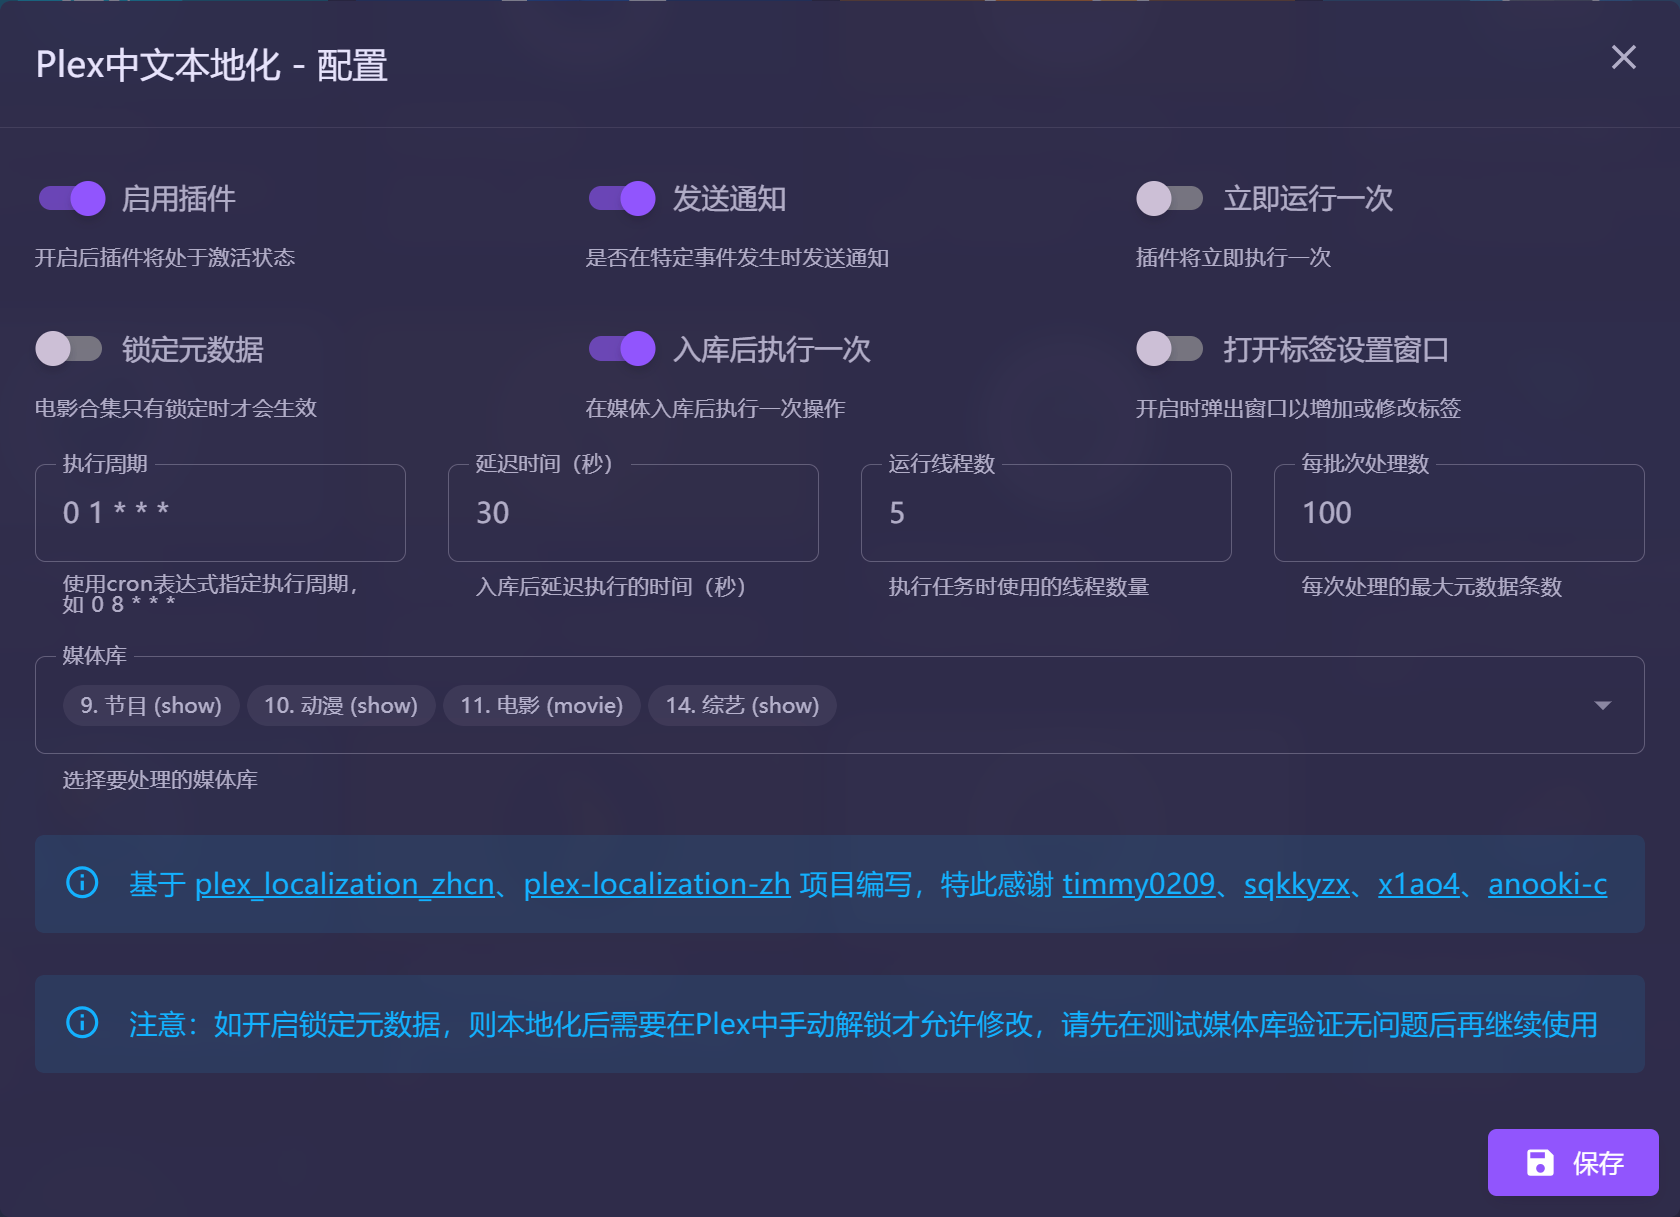This screenshot has height=1217, width=1680.
Task: Toggle the 入库后执行一次 switch
Action: tap(622, 349)
